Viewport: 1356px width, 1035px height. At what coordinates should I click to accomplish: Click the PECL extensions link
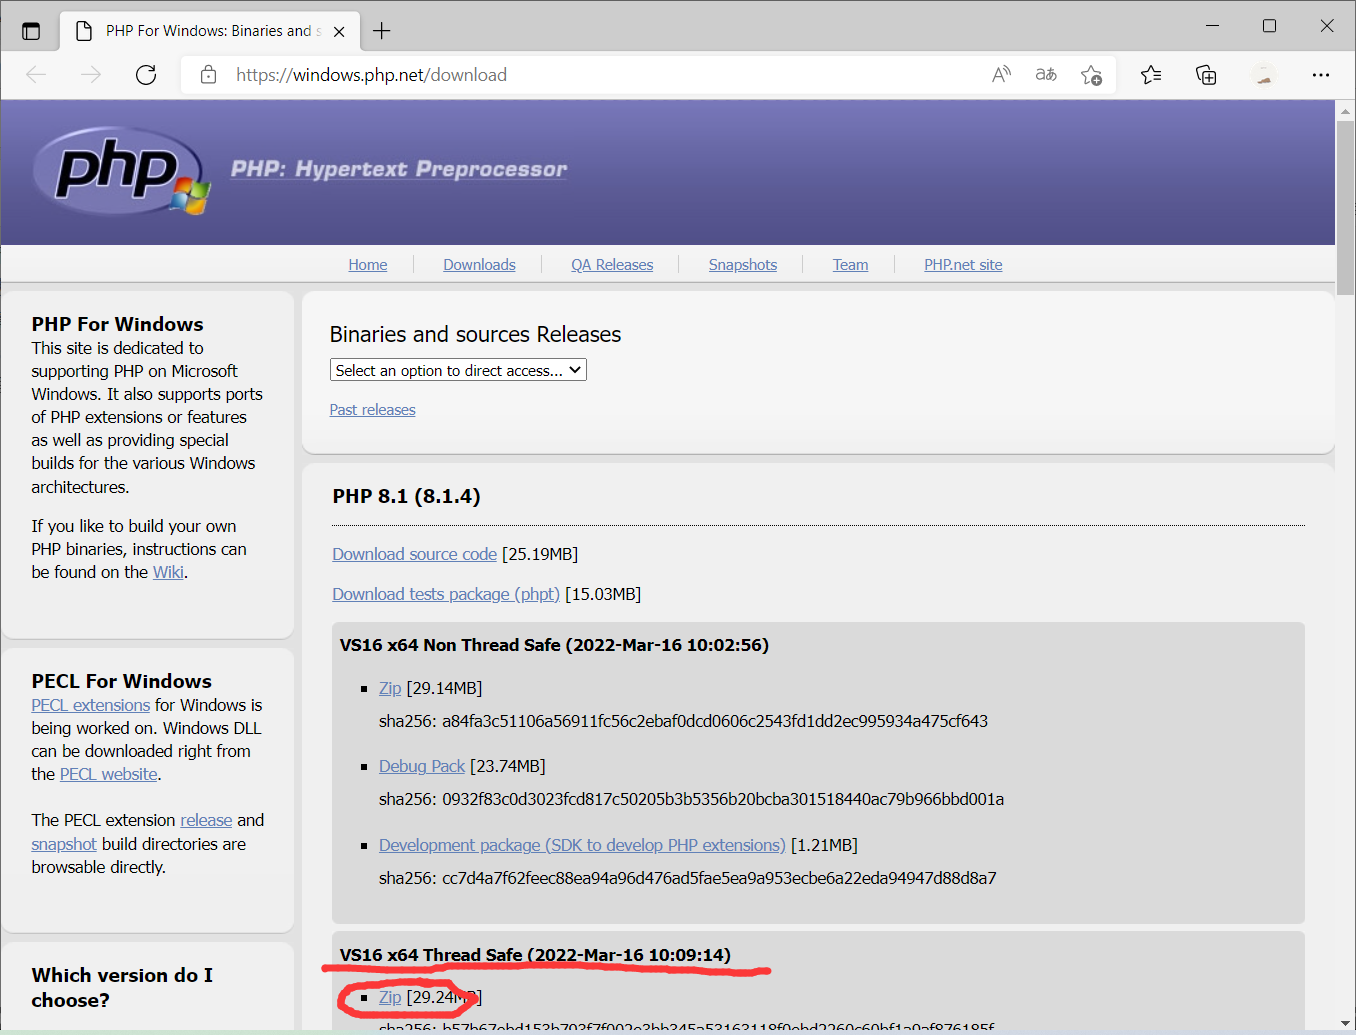point(90,704)
